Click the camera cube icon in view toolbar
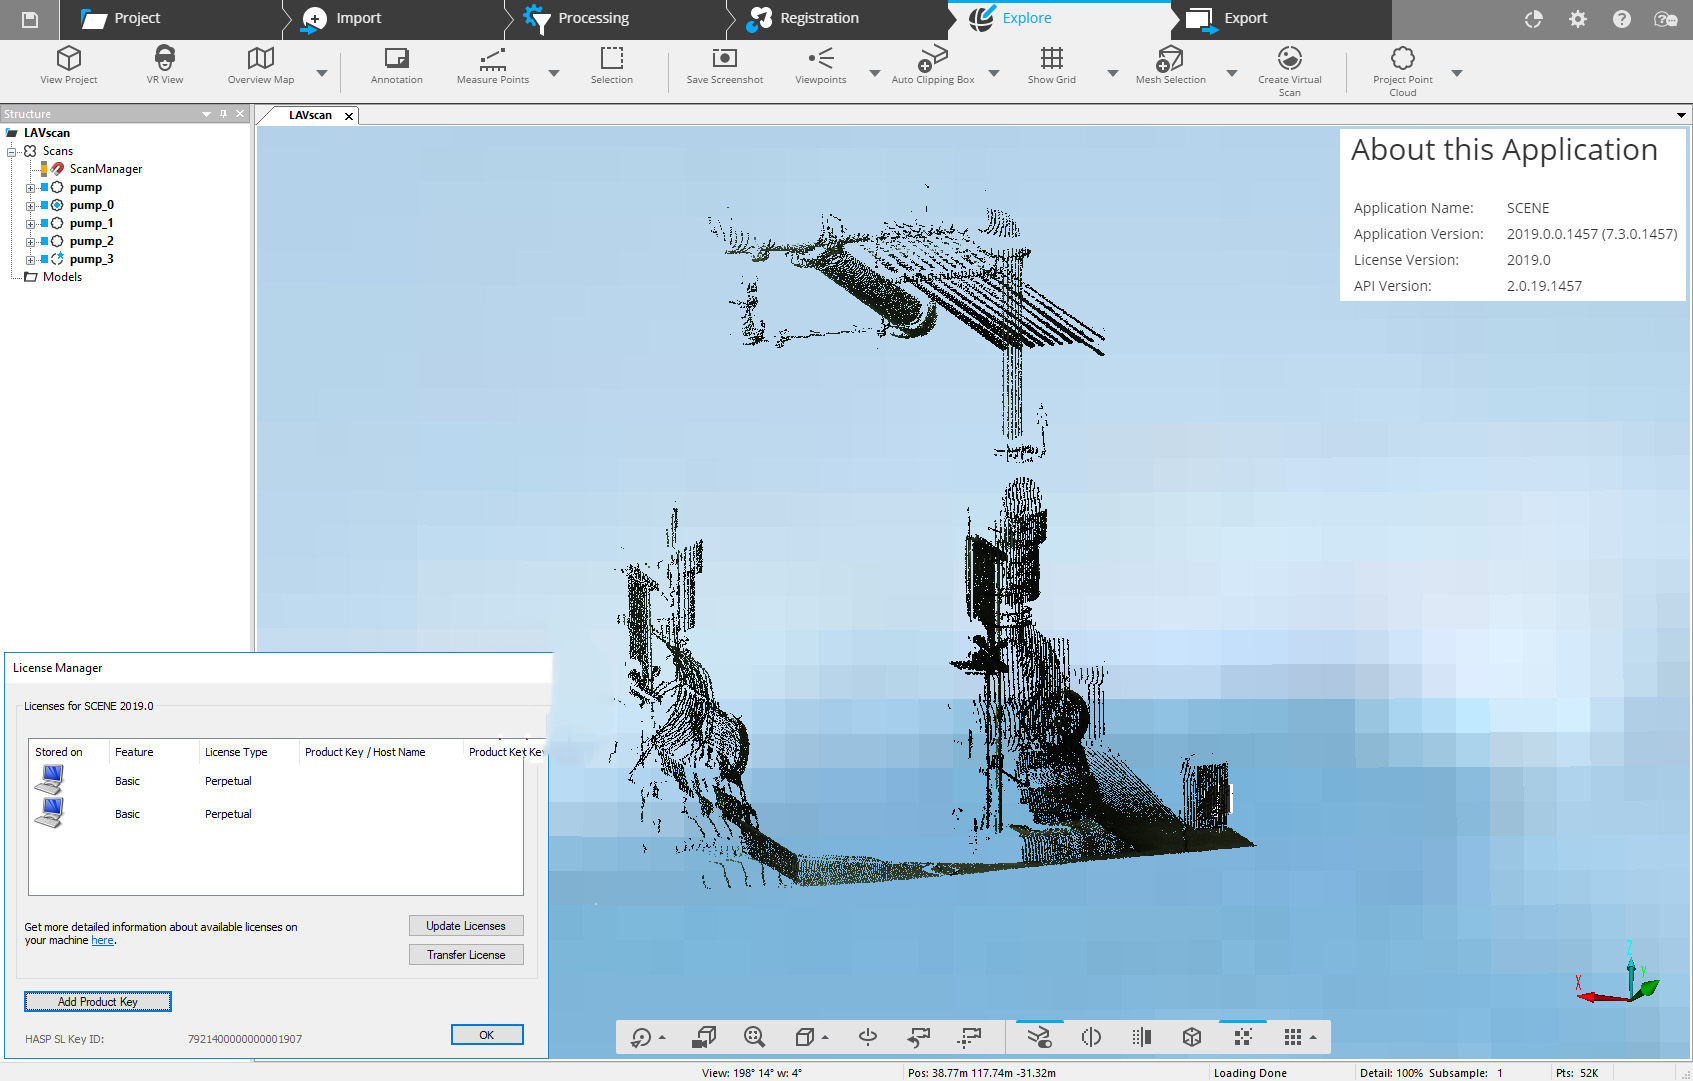Image resolution: width=1693 pixels, height=1081 pixels. point(704,1038)
